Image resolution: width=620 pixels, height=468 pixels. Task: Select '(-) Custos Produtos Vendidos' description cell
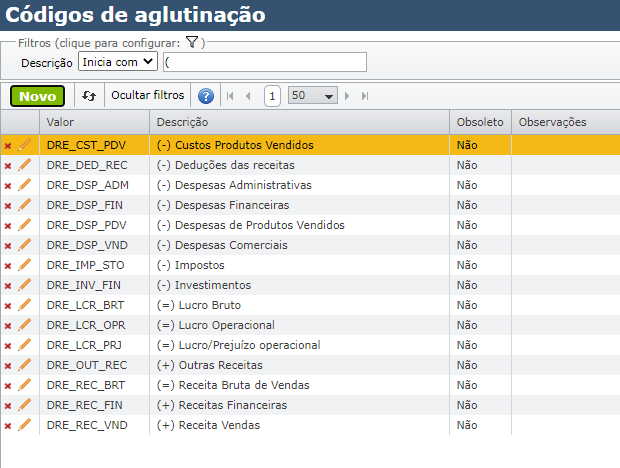pos(300,145)
